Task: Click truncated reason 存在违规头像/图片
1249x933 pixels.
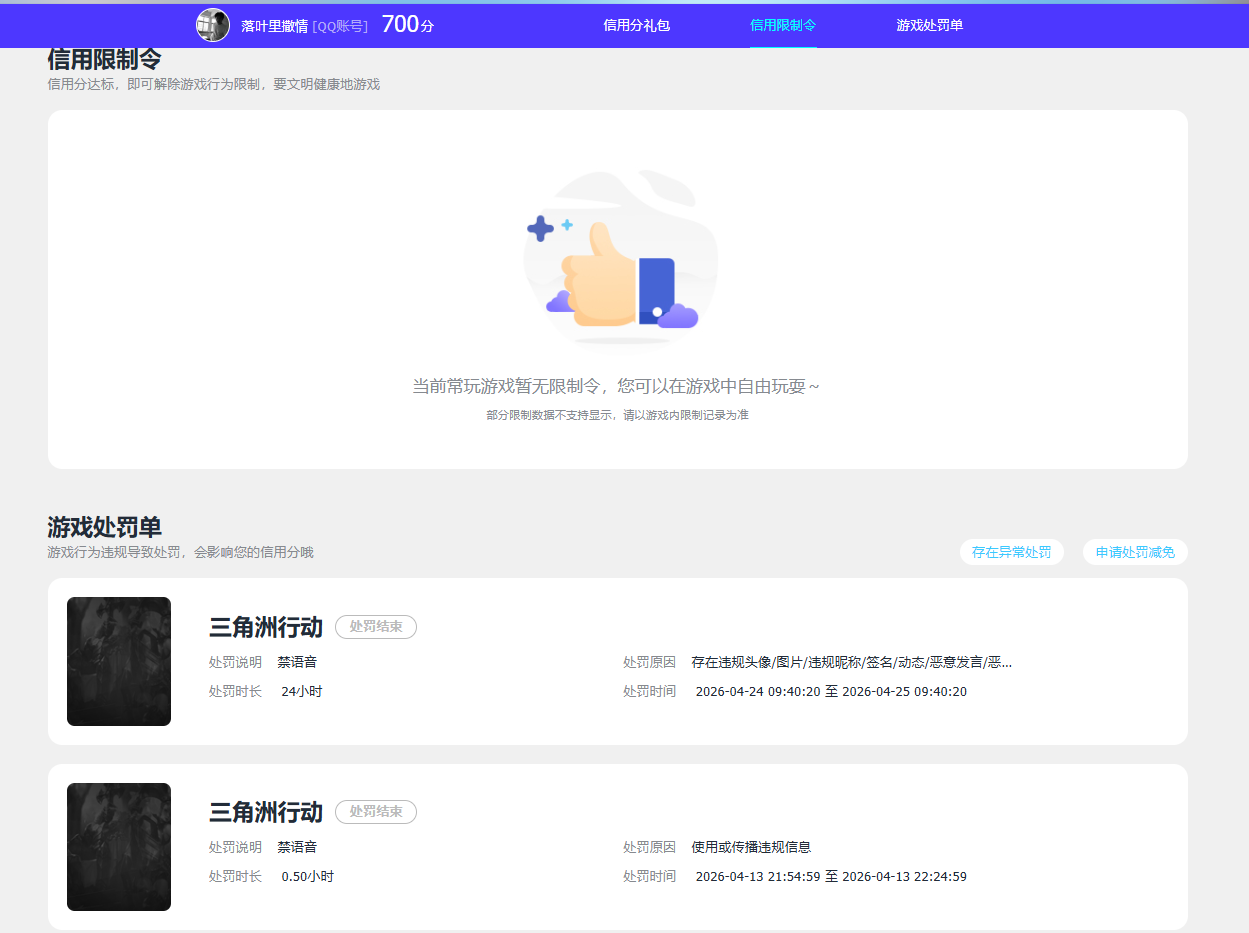Action: point(851,662)
